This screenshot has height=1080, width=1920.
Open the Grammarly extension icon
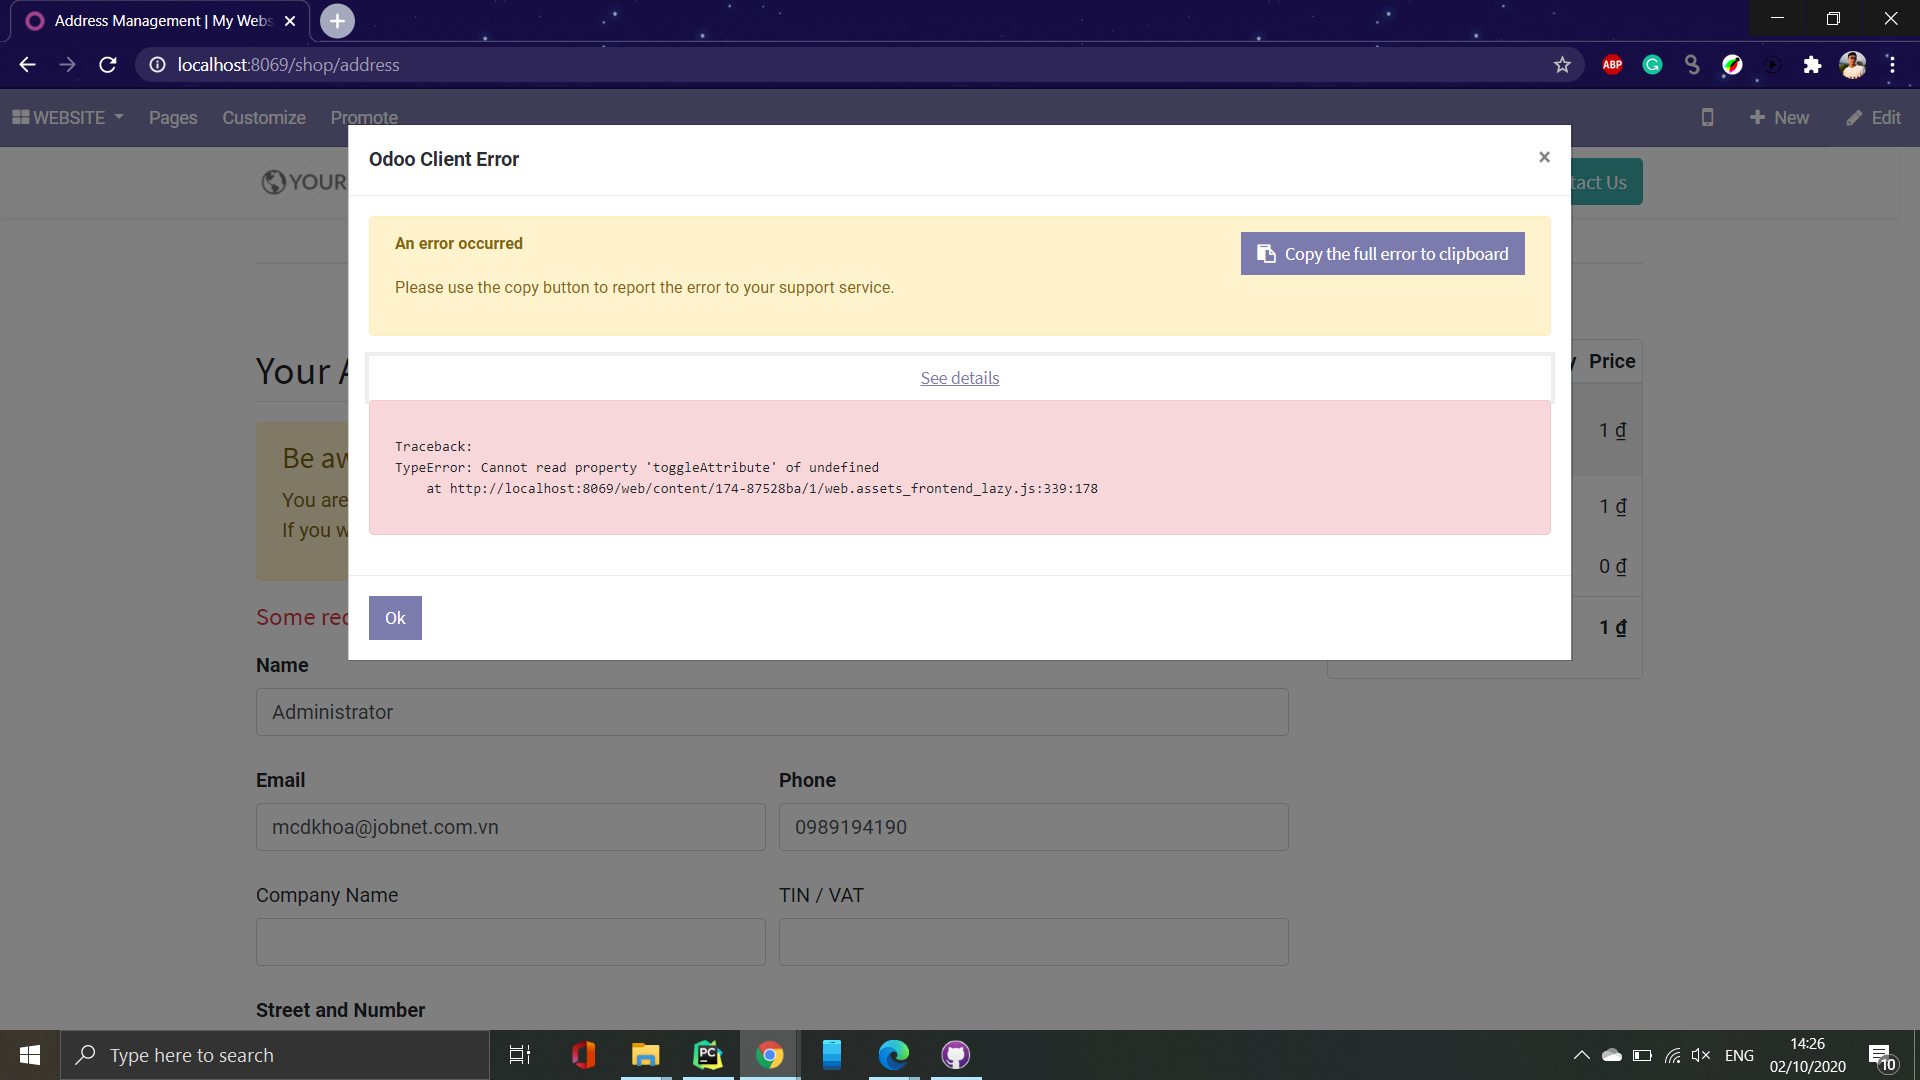1652,65
